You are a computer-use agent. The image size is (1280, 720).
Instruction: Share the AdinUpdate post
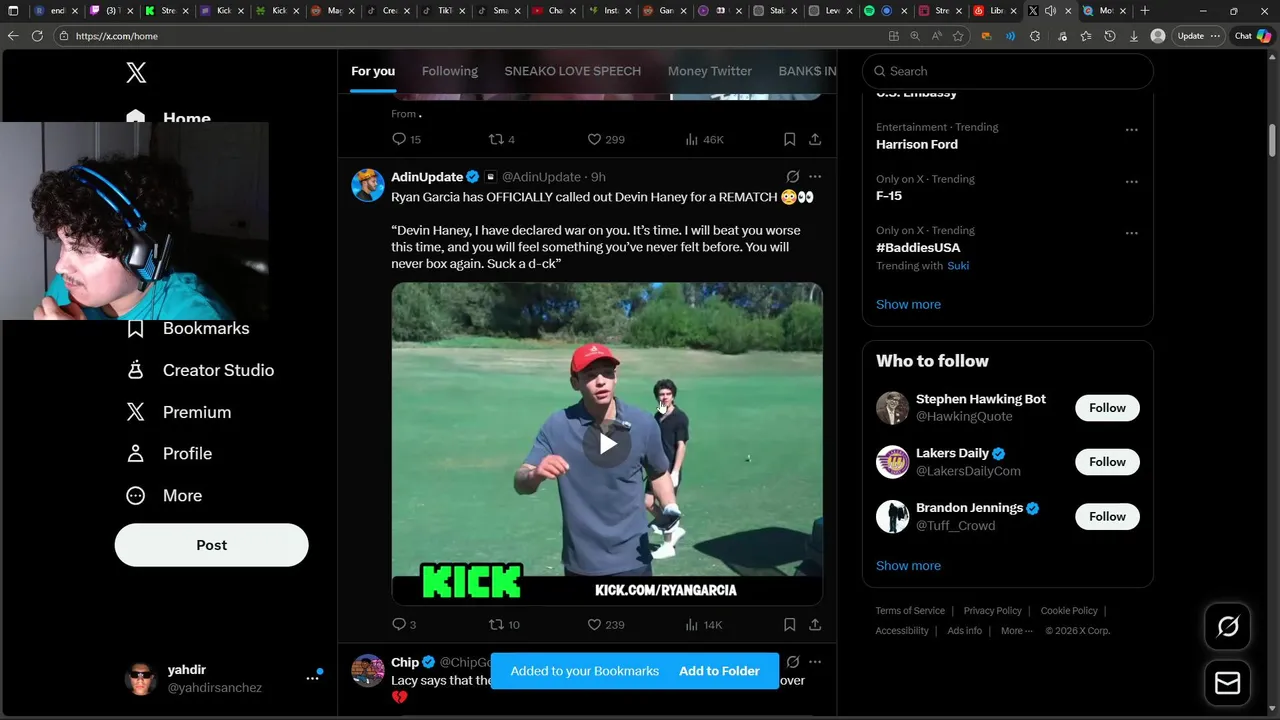[815, 624]
